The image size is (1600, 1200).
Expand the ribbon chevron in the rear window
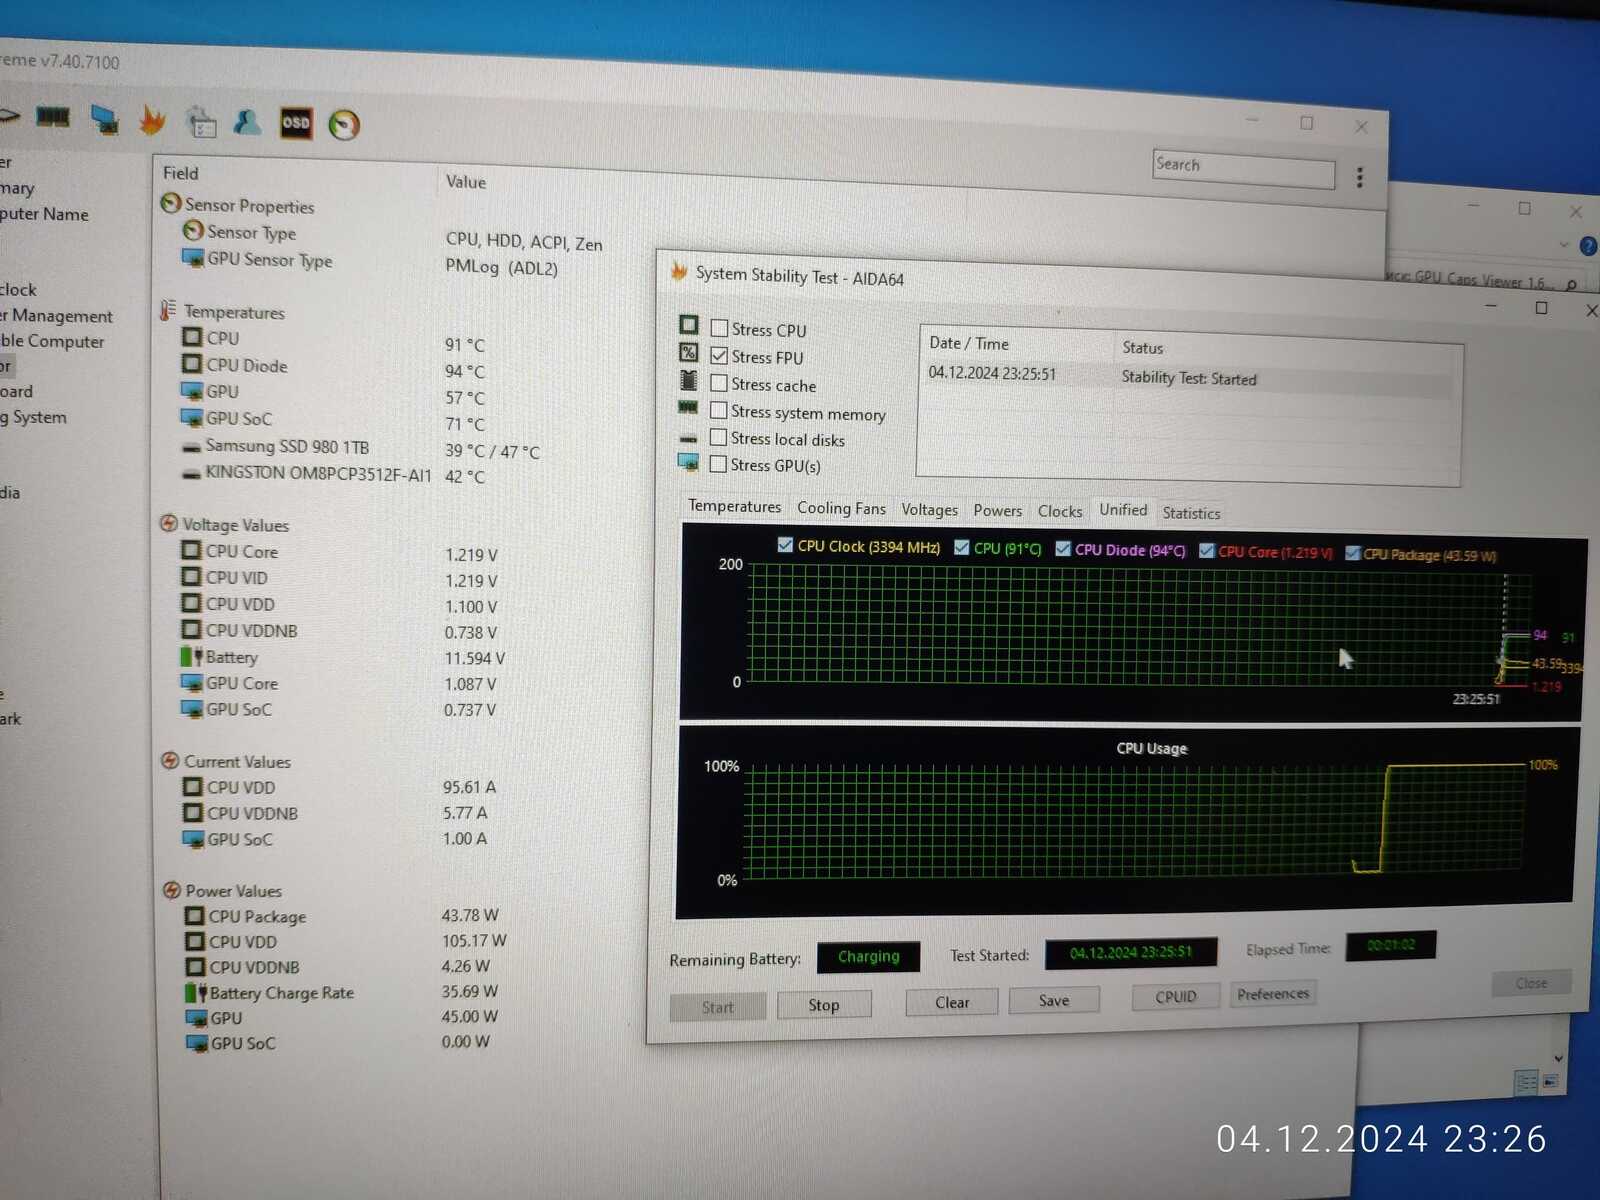pyautogui.click(x=1564, y=245)
